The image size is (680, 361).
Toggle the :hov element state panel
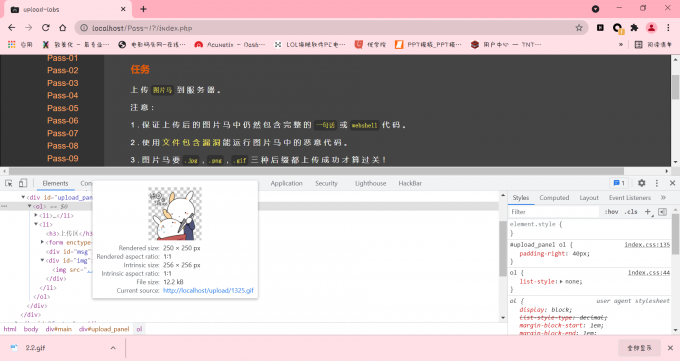tap(611, 212)
